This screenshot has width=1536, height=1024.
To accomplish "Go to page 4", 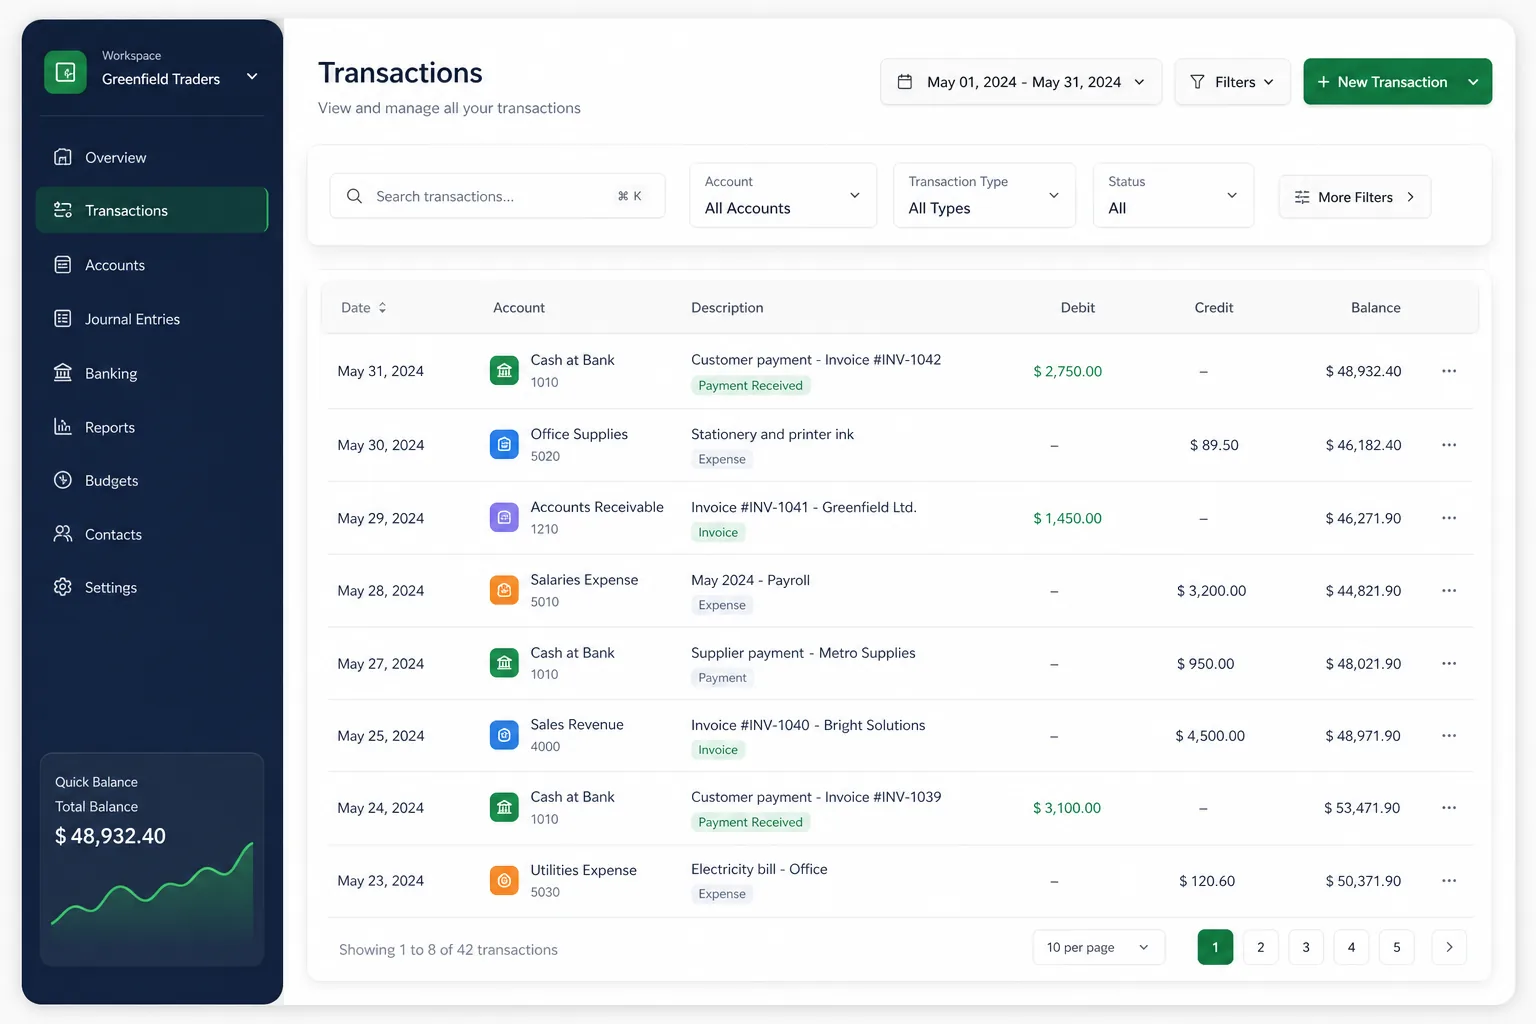I will tap(1351, 947).
